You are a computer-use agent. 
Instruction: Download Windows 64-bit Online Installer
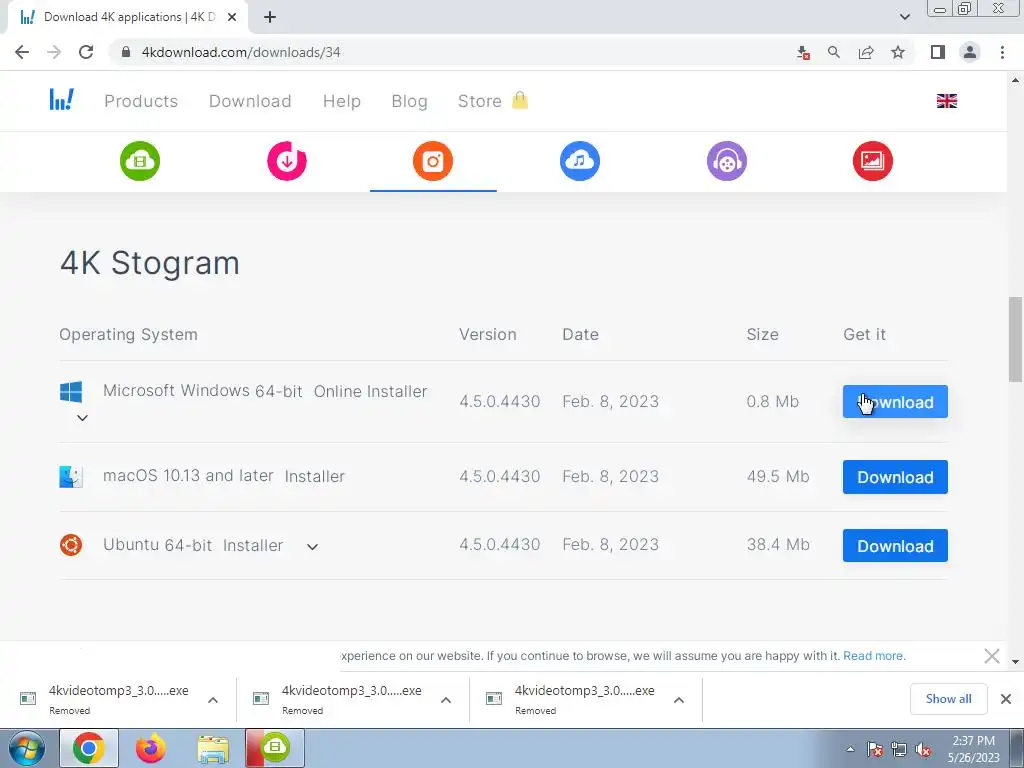pos(895,402)
